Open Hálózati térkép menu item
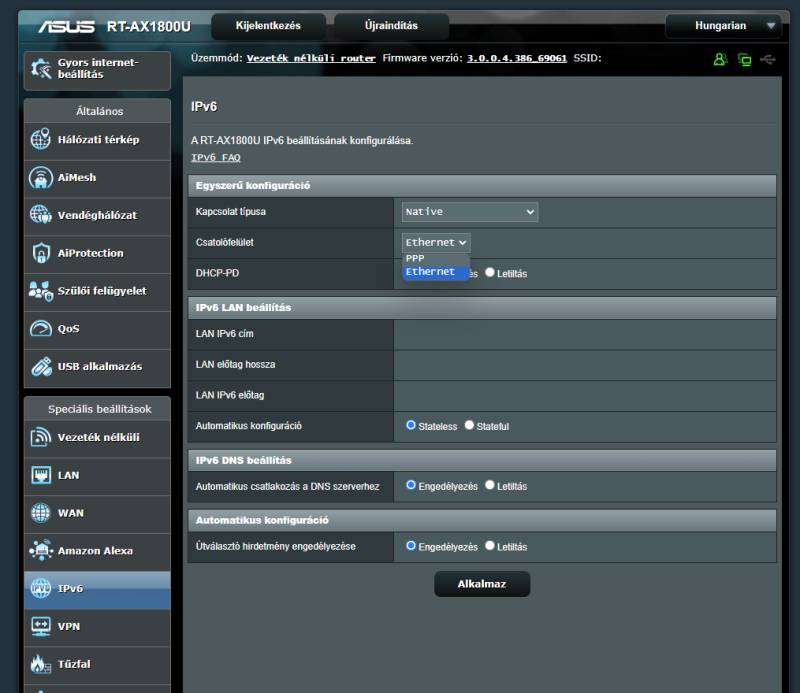This screenshot has height=693, width=800. [97, 139]
